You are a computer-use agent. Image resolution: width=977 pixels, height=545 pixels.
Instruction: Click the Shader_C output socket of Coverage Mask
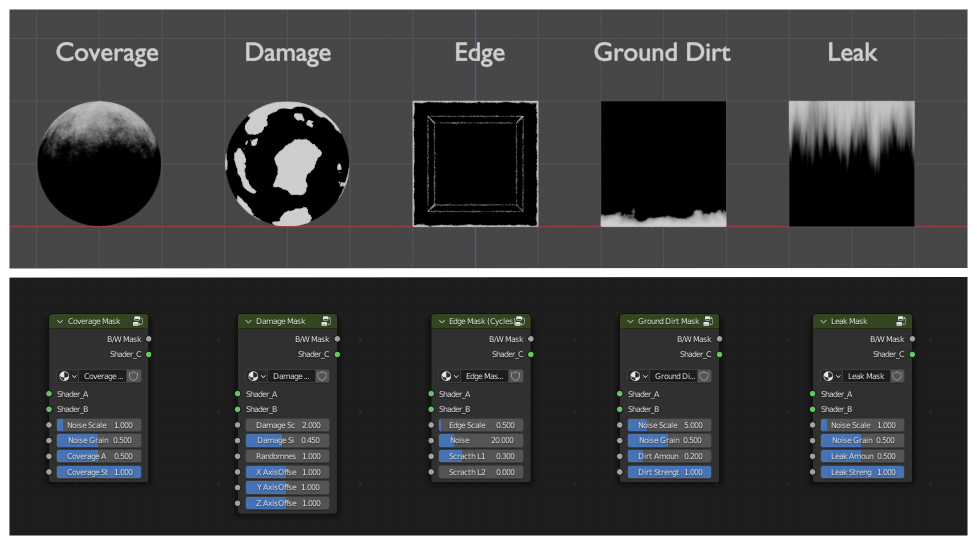tap(148, 354)
